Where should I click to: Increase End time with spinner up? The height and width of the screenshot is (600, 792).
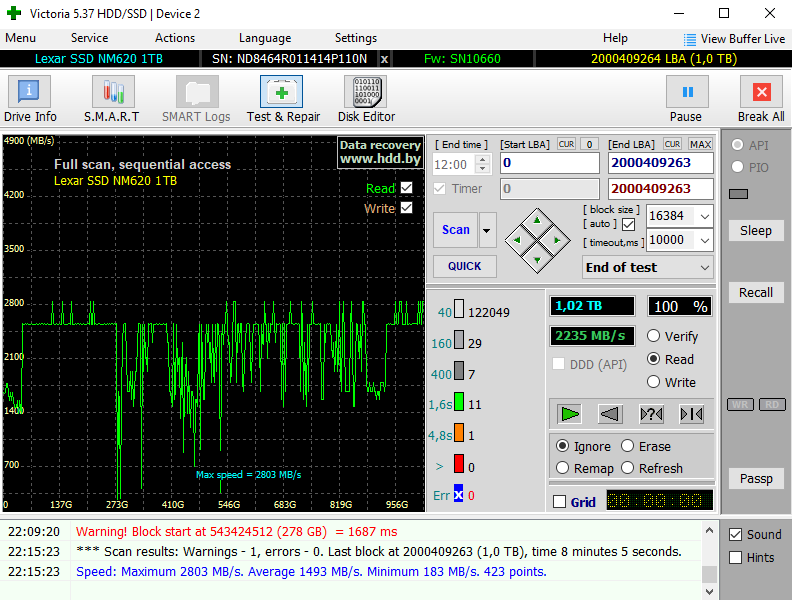(483, 159)
